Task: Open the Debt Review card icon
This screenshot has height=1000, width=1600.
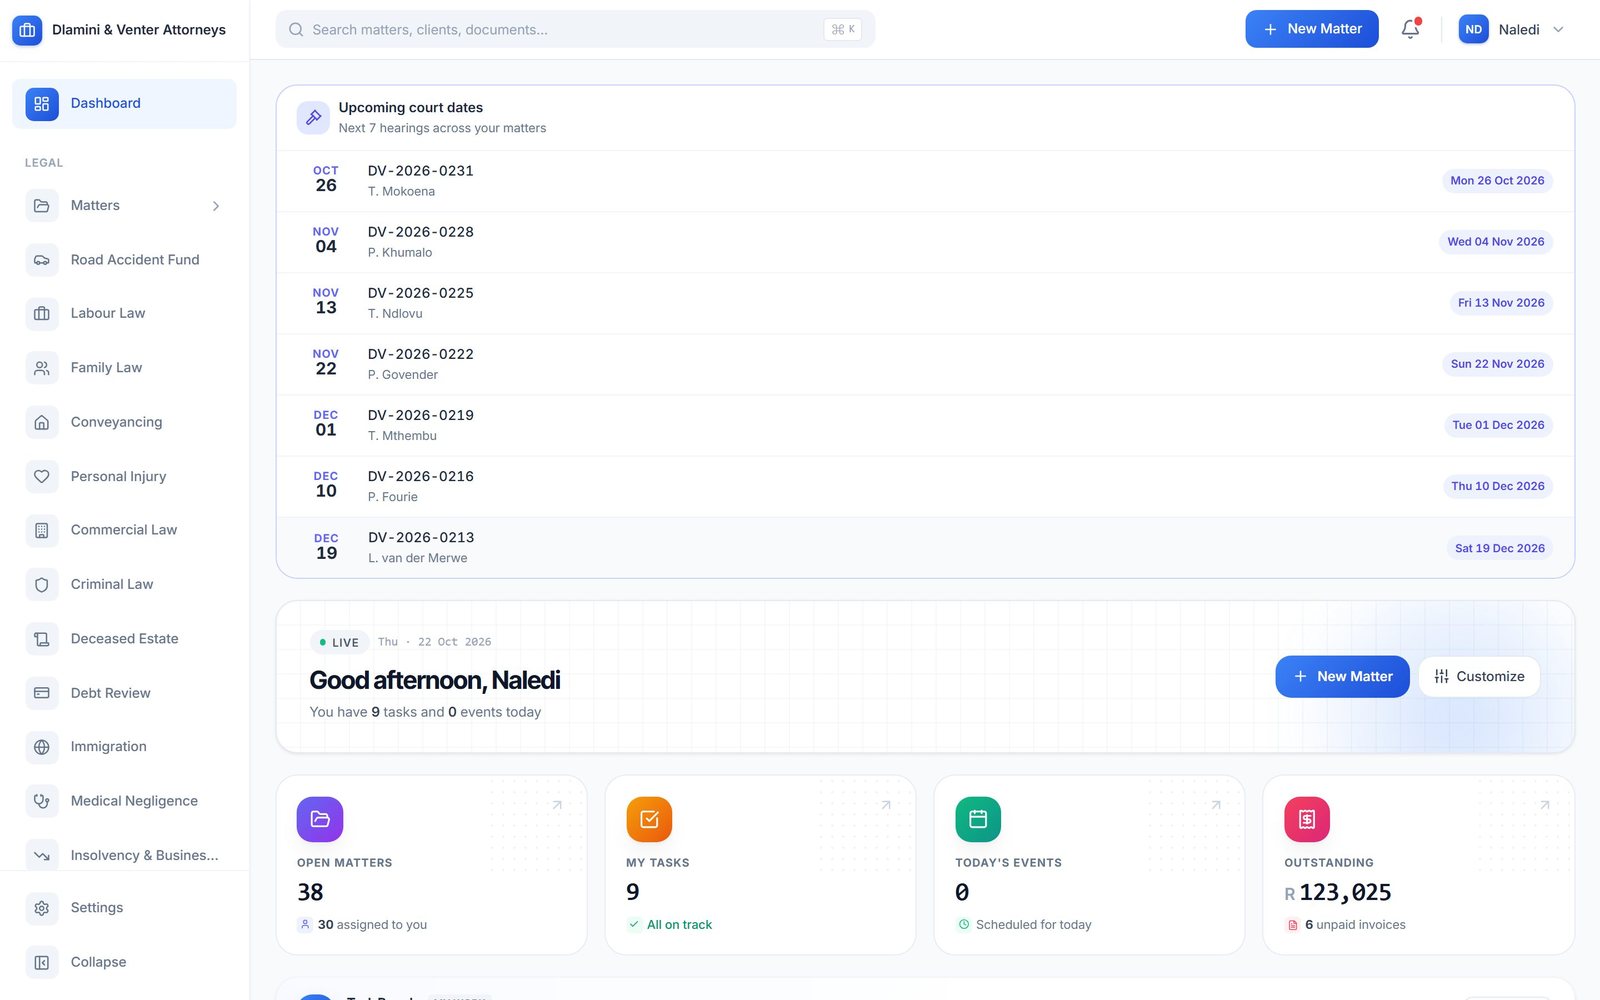Action: click(42, 693)
